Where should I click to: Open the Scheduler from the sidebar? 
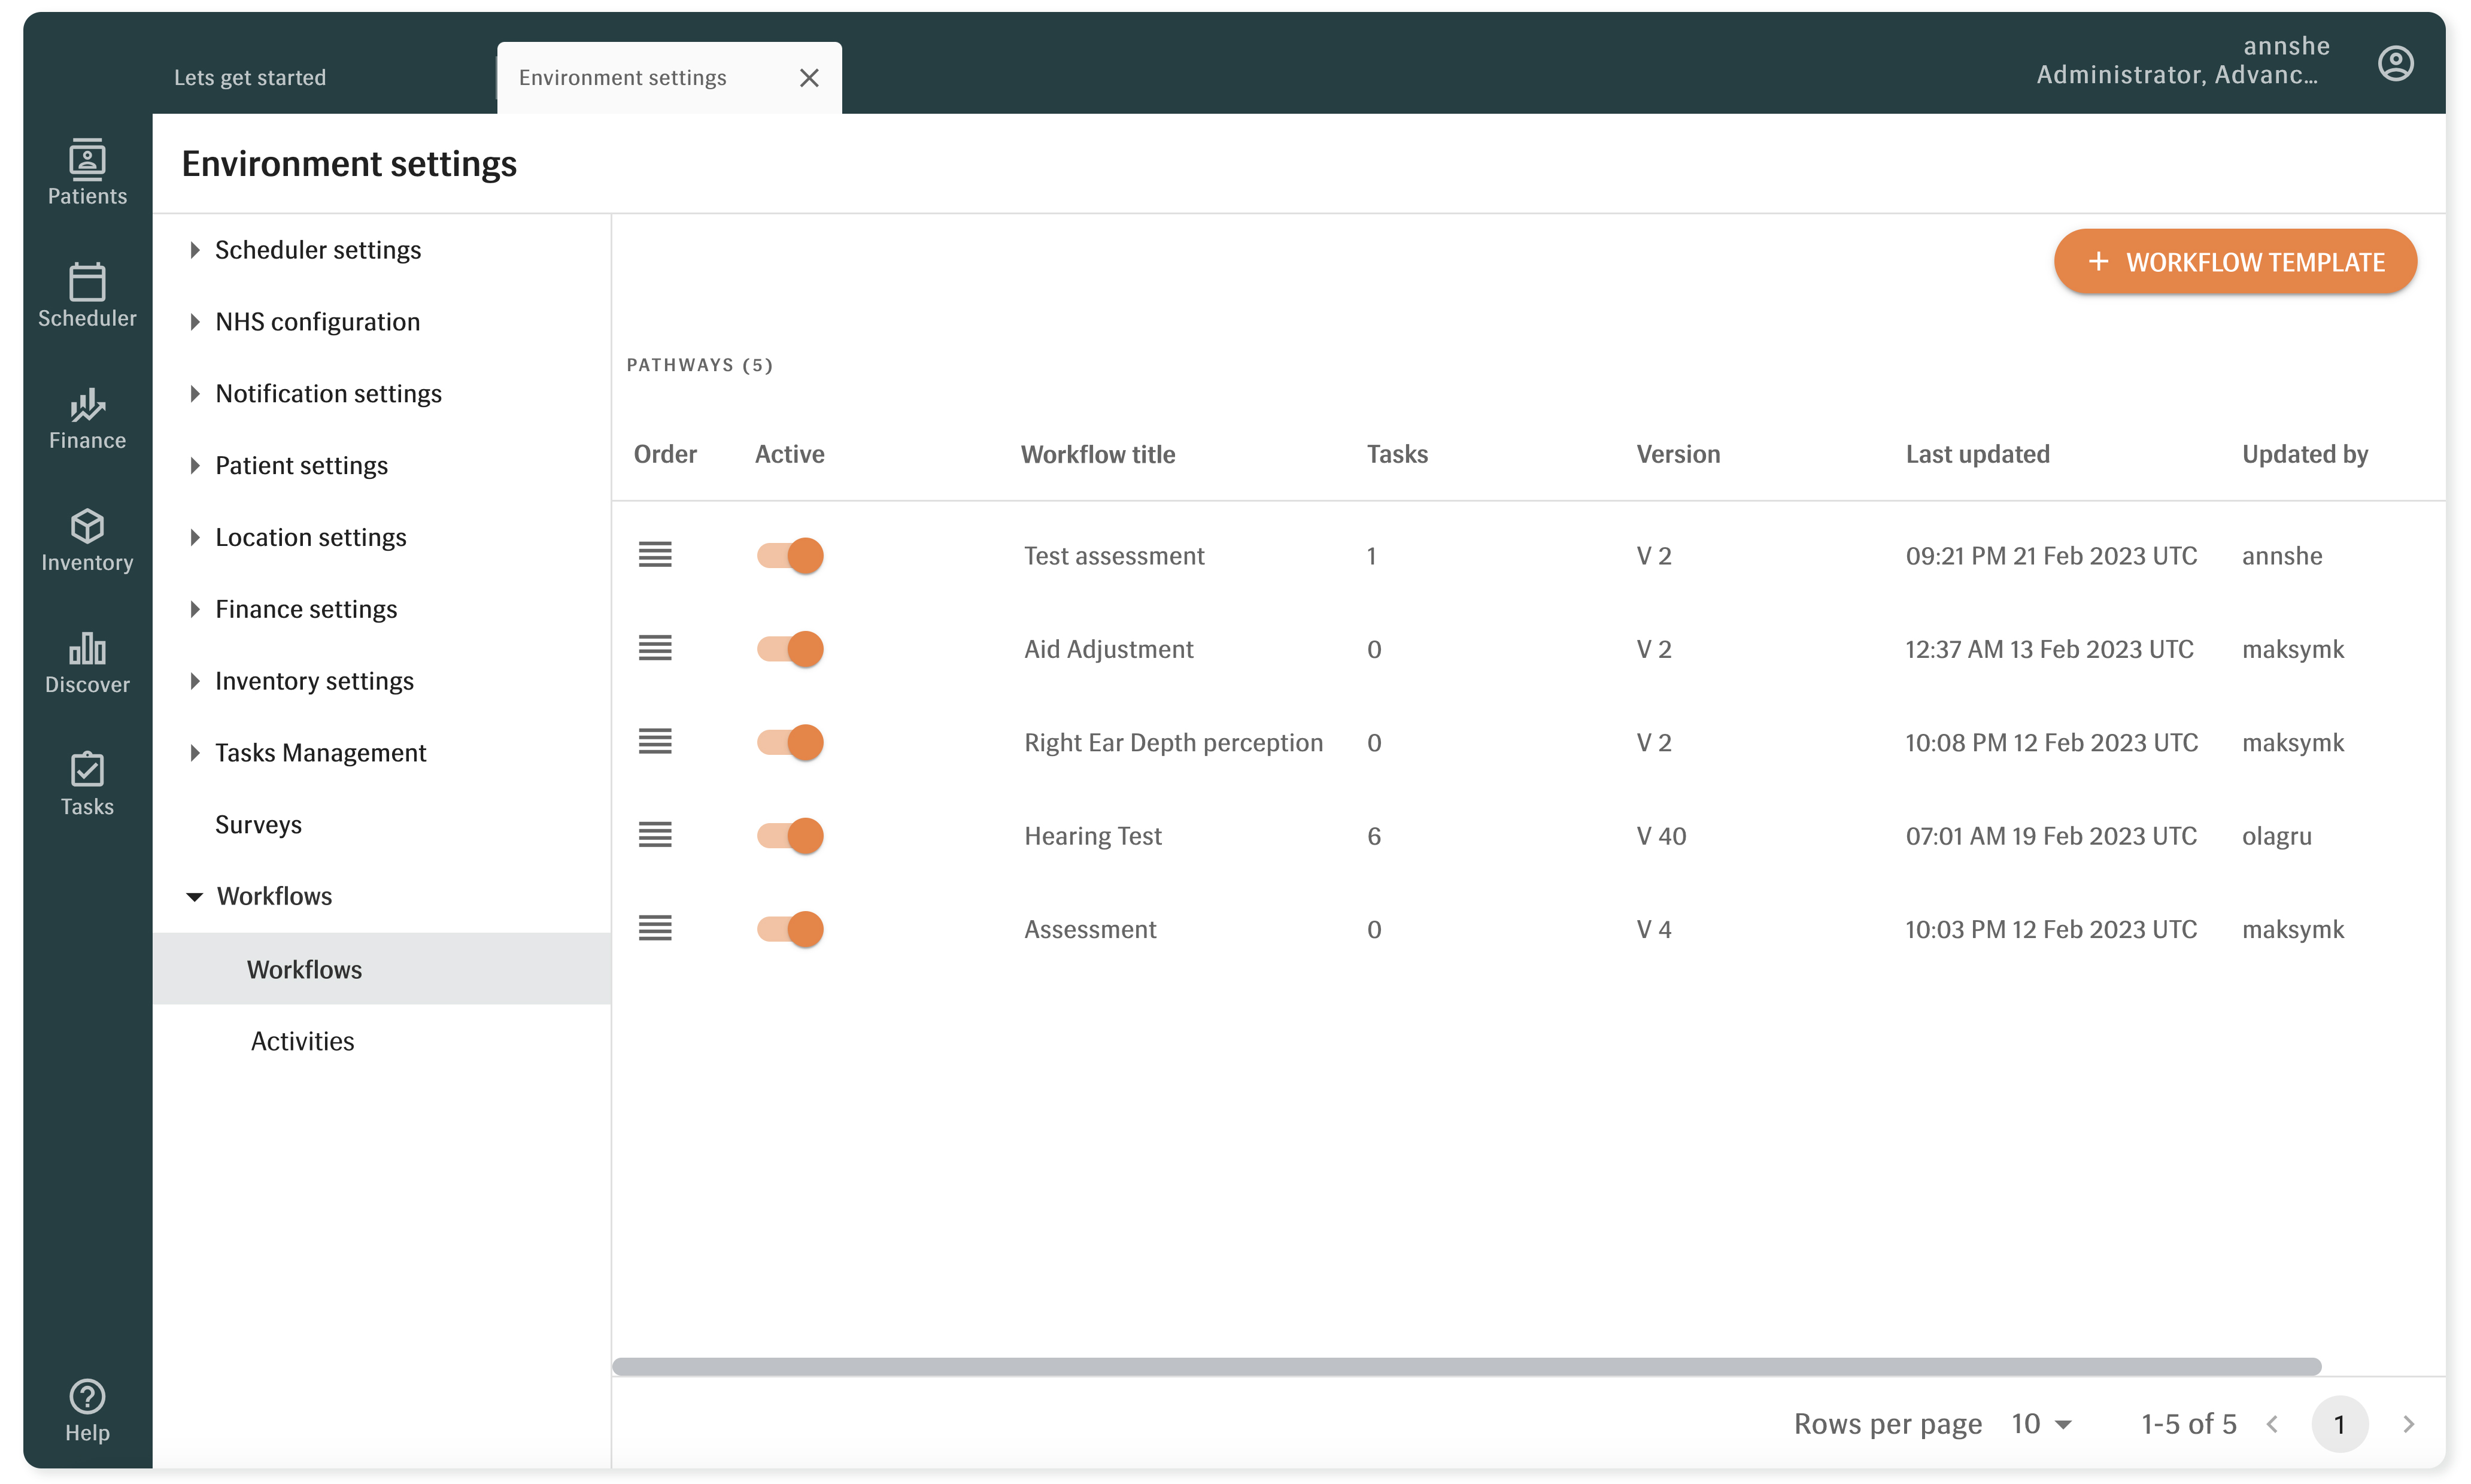coord(87,293)
